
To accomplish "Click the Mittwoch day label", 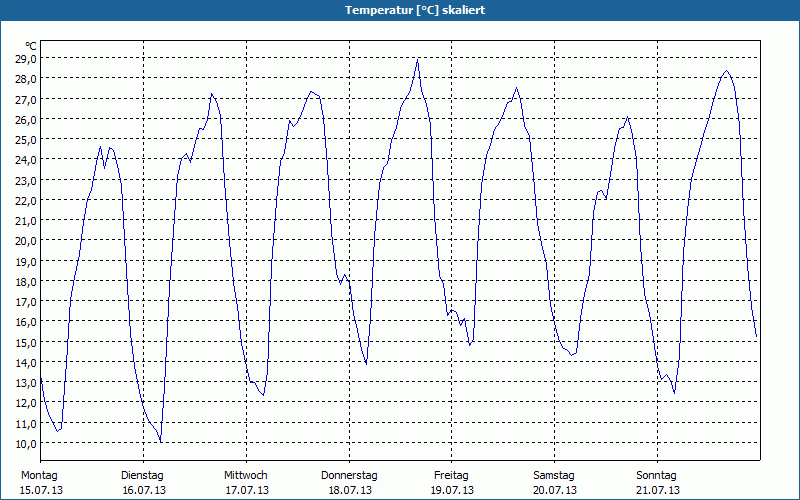I will [x=246, y=476].
